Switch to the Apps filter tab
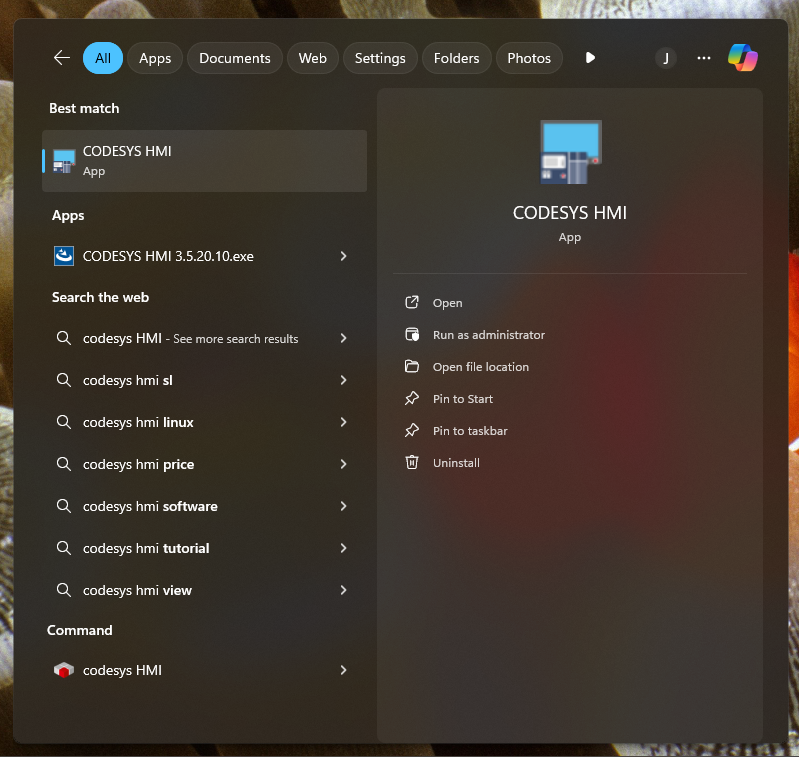This screenshot has height=757, width=799. [155, 58]
